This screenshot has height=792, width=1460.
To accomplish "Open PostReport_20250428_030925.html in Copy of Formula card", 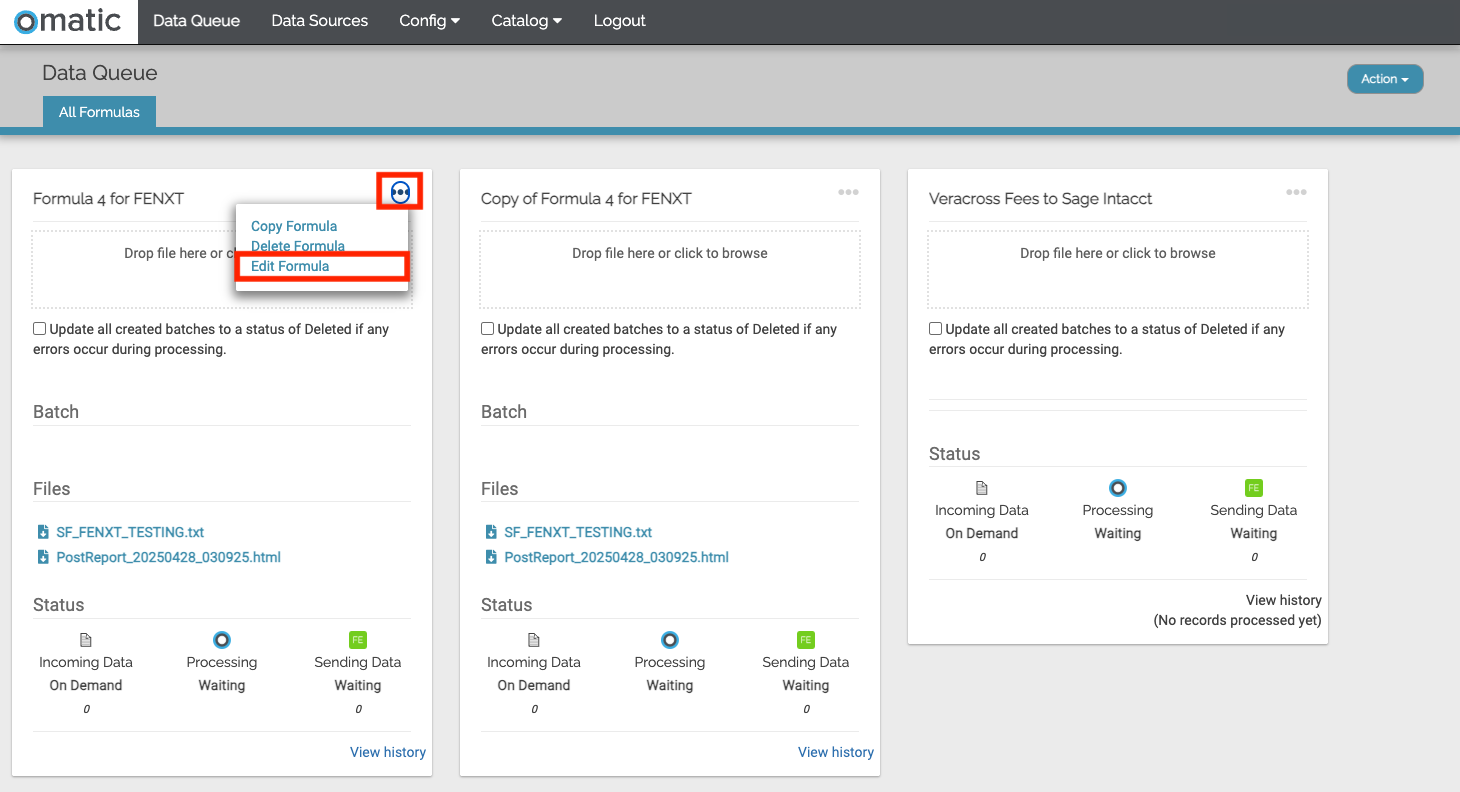I will click(616, 557).
